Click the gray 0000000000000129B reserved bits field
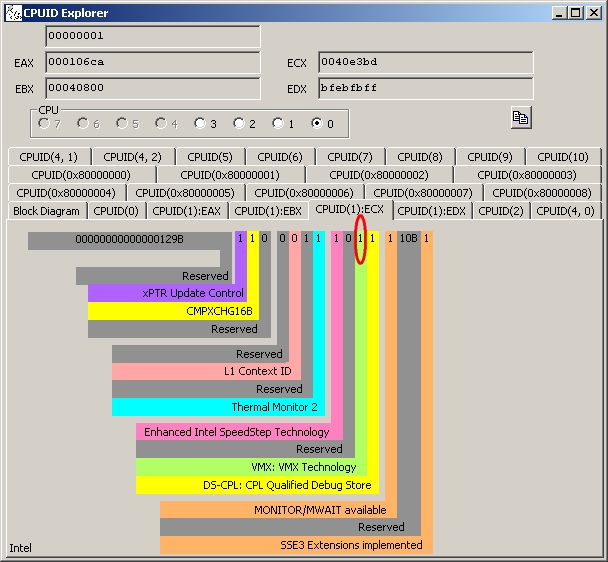 tap(130, 239)
